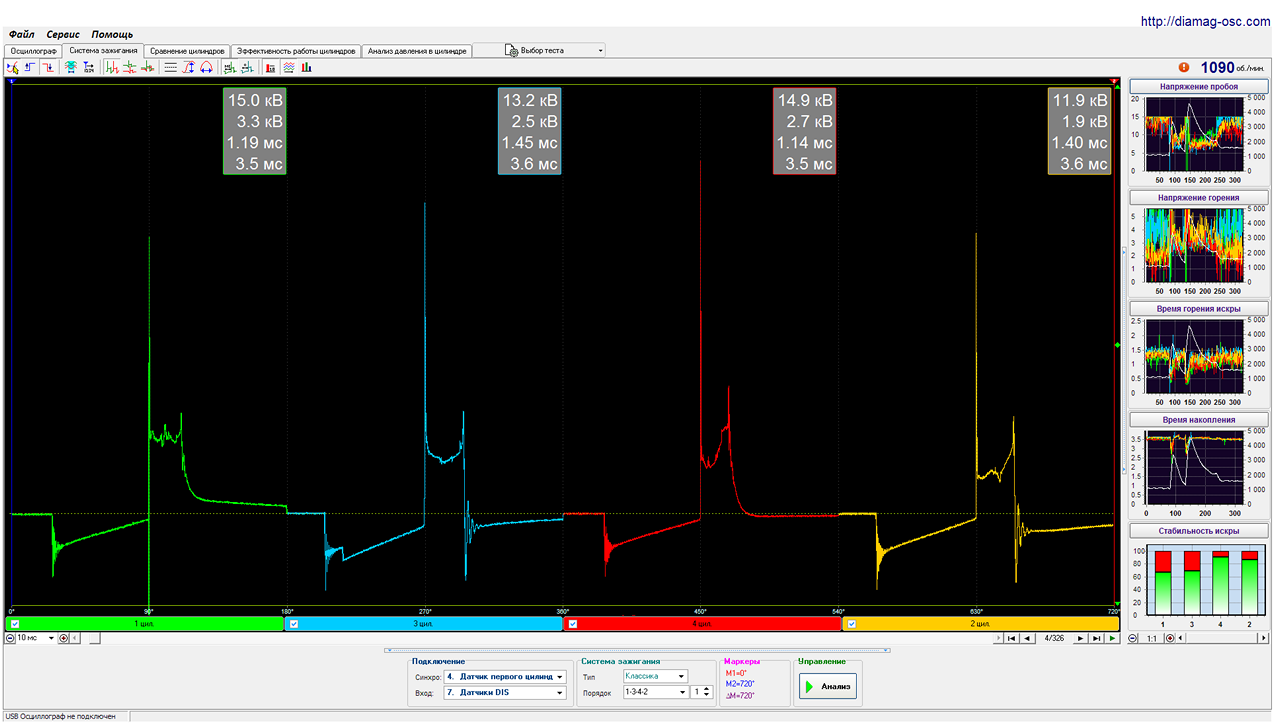Uncheck the cylinder 2 checkbox
Viewport: 1280px width, 725px height.
pyautogui.click(x=852, y=623)
